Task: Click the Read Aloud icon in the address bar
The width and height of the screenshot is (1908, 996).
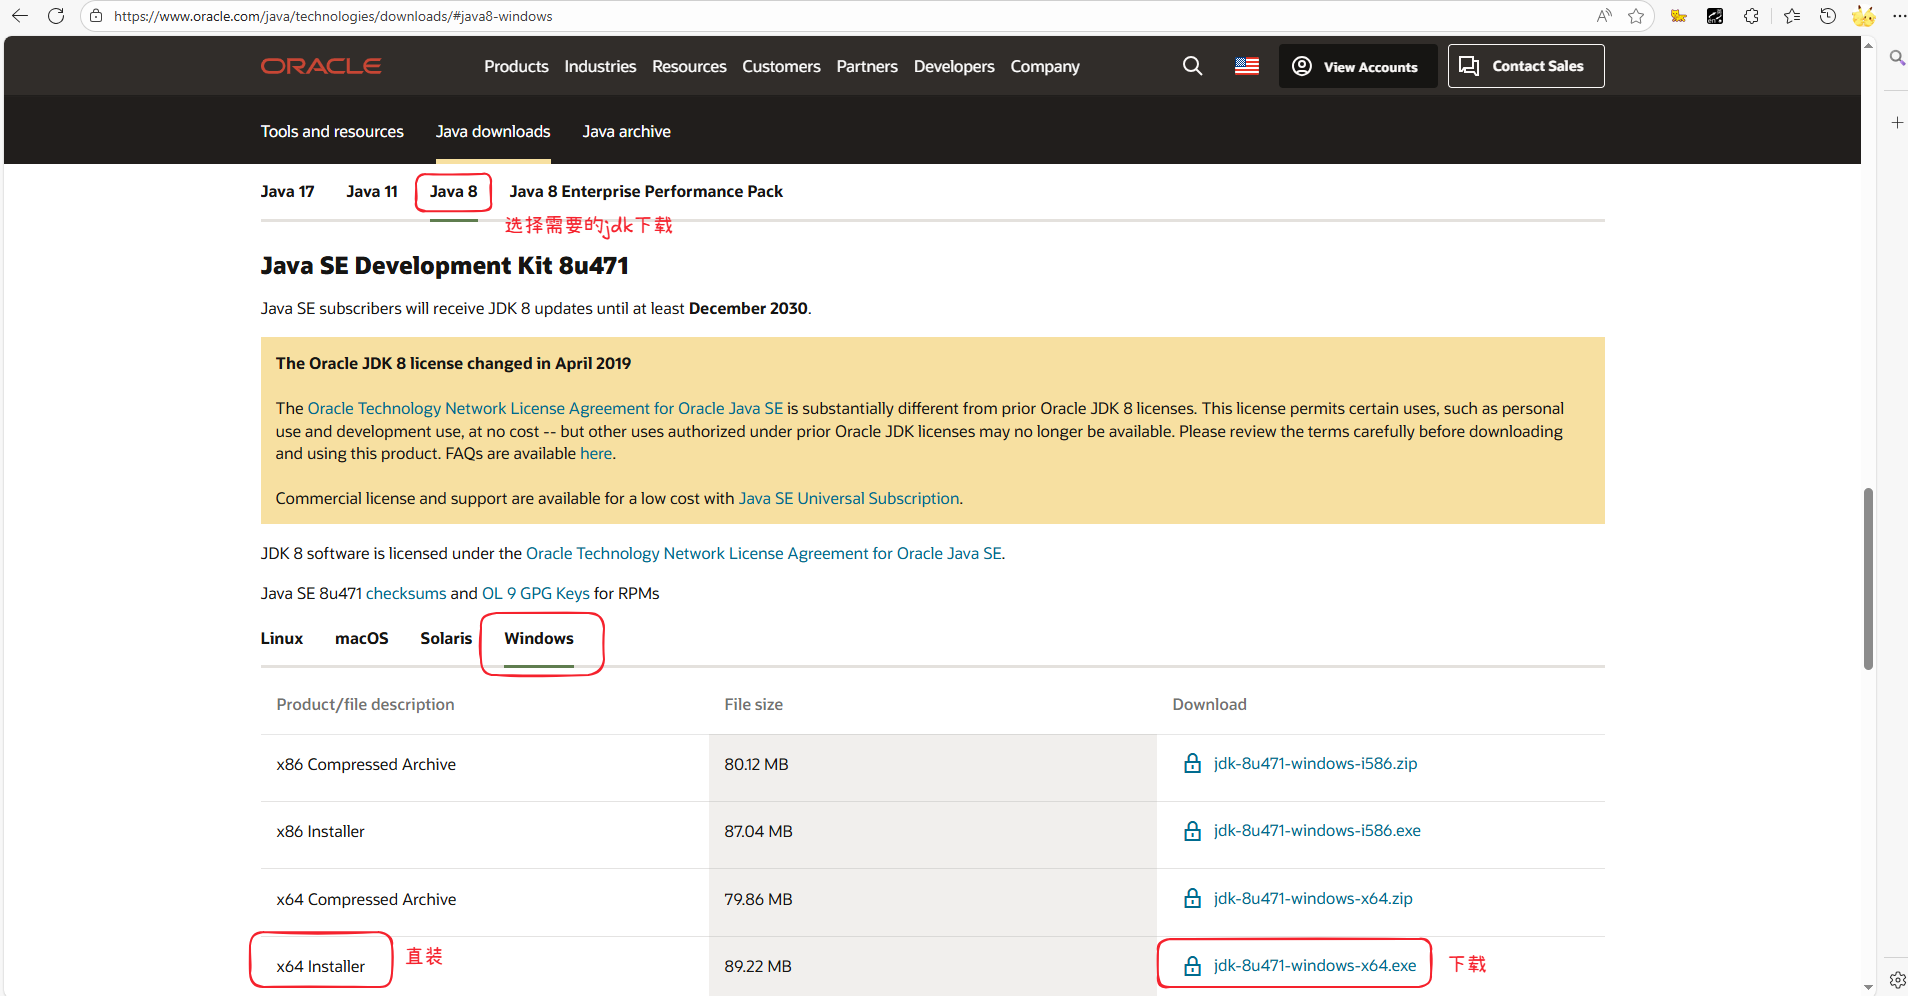Action: click(x=1604, y=16)
